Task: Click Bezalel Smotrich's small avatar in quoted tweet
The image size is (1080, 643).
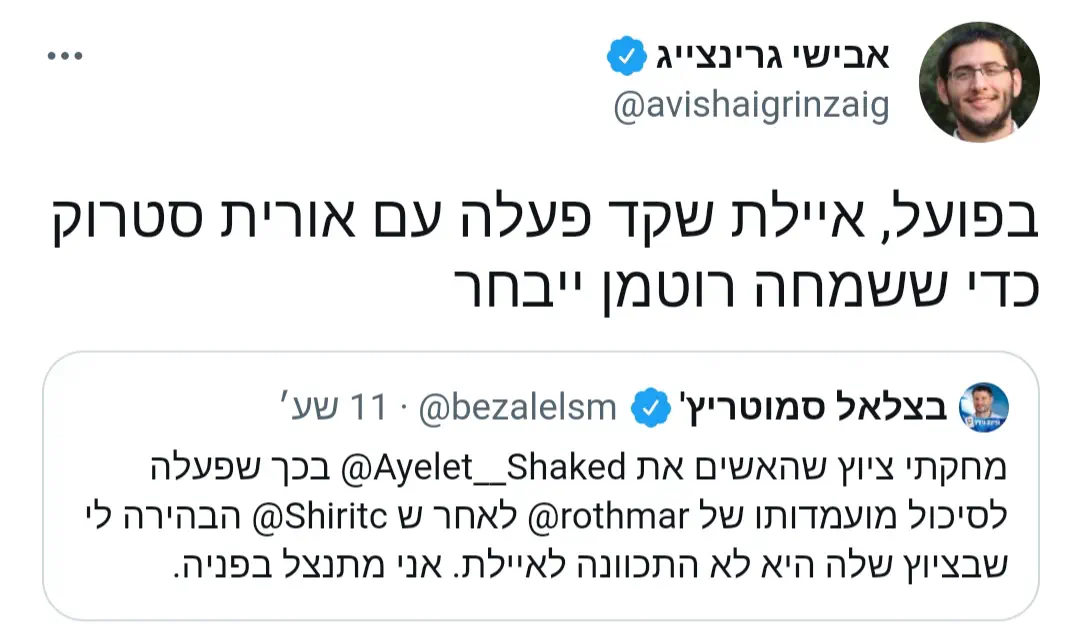Action: [x=984, y=407]
